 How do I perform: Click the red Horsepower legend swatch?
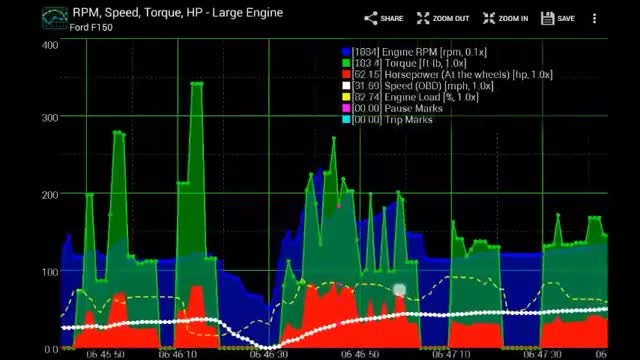[x=346, y=75]
